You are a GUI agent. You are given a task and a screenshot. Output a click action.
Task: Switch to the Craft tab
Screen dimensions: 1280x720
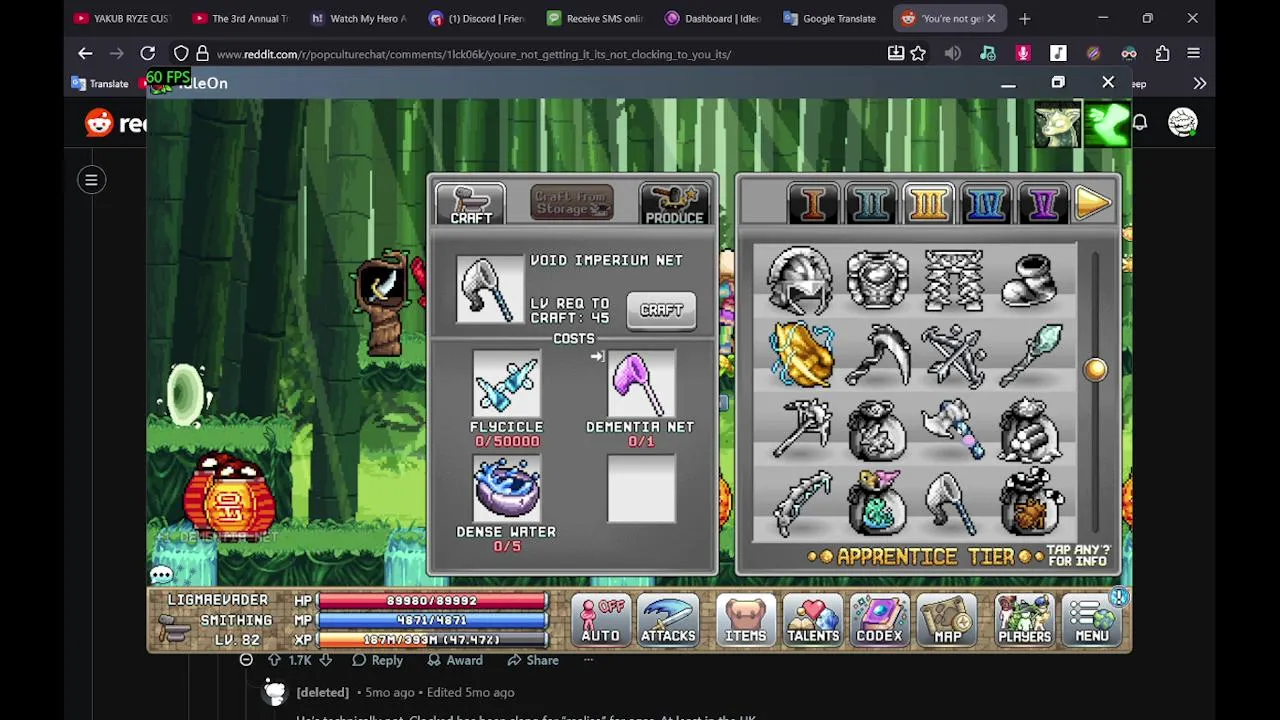pyautogui.click(x=471, y=204)
